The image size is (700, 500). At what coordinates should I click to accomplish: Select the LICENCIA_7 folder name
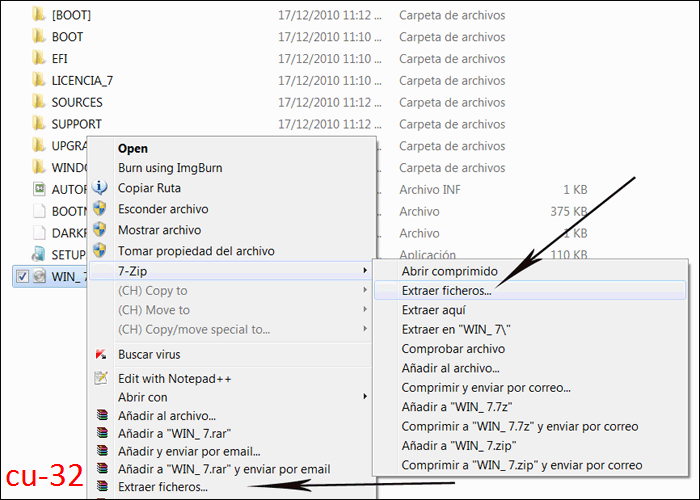82,80
